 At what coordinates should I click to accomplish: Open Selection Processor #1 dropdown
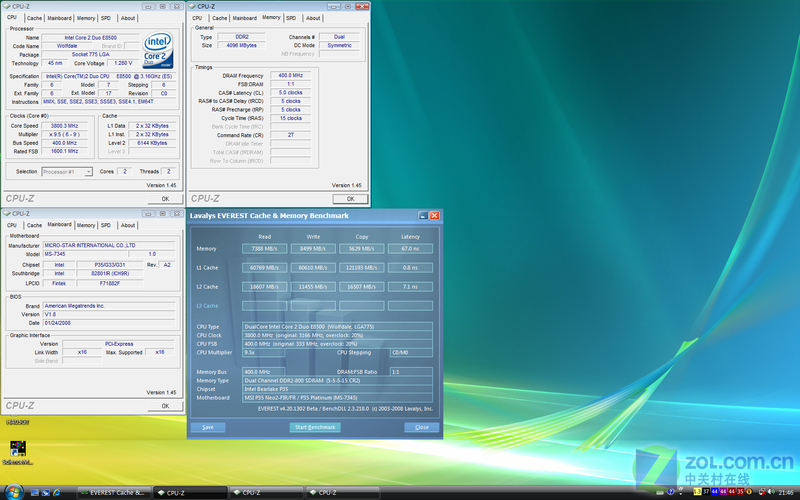67,172
